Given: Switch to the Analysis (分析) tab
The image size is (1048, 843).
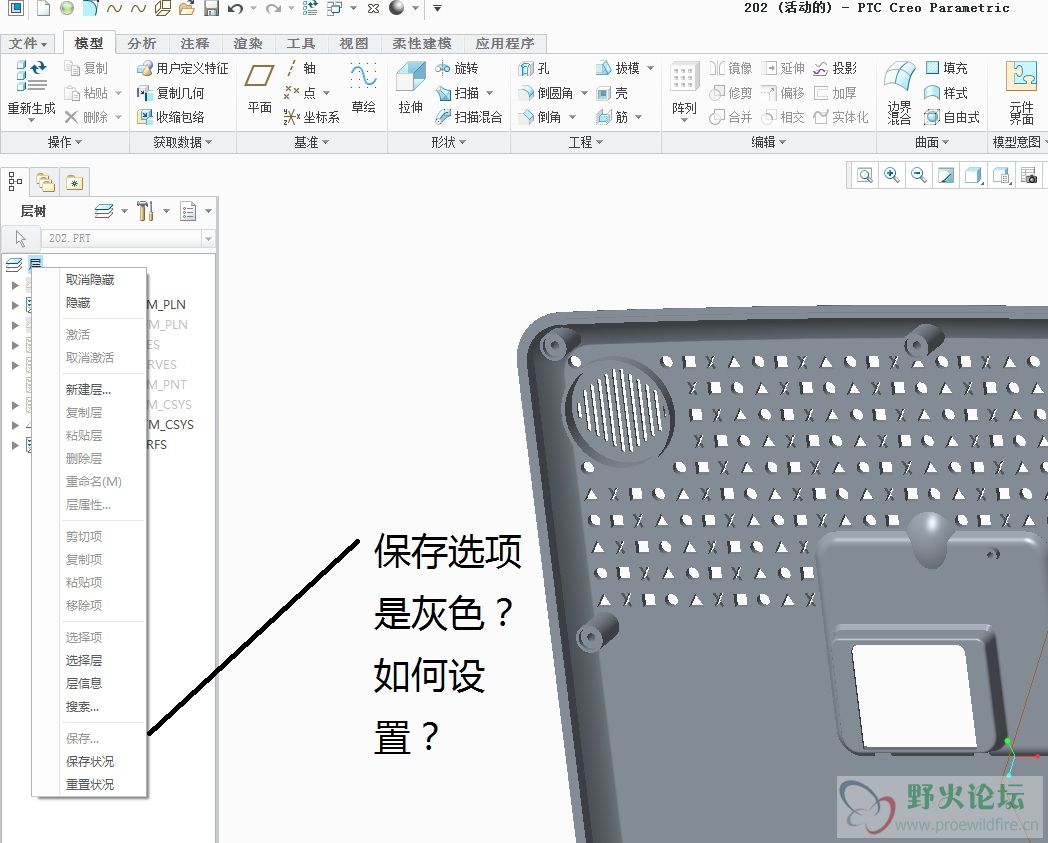Looking at the screenshot, I should coord(142,43).
